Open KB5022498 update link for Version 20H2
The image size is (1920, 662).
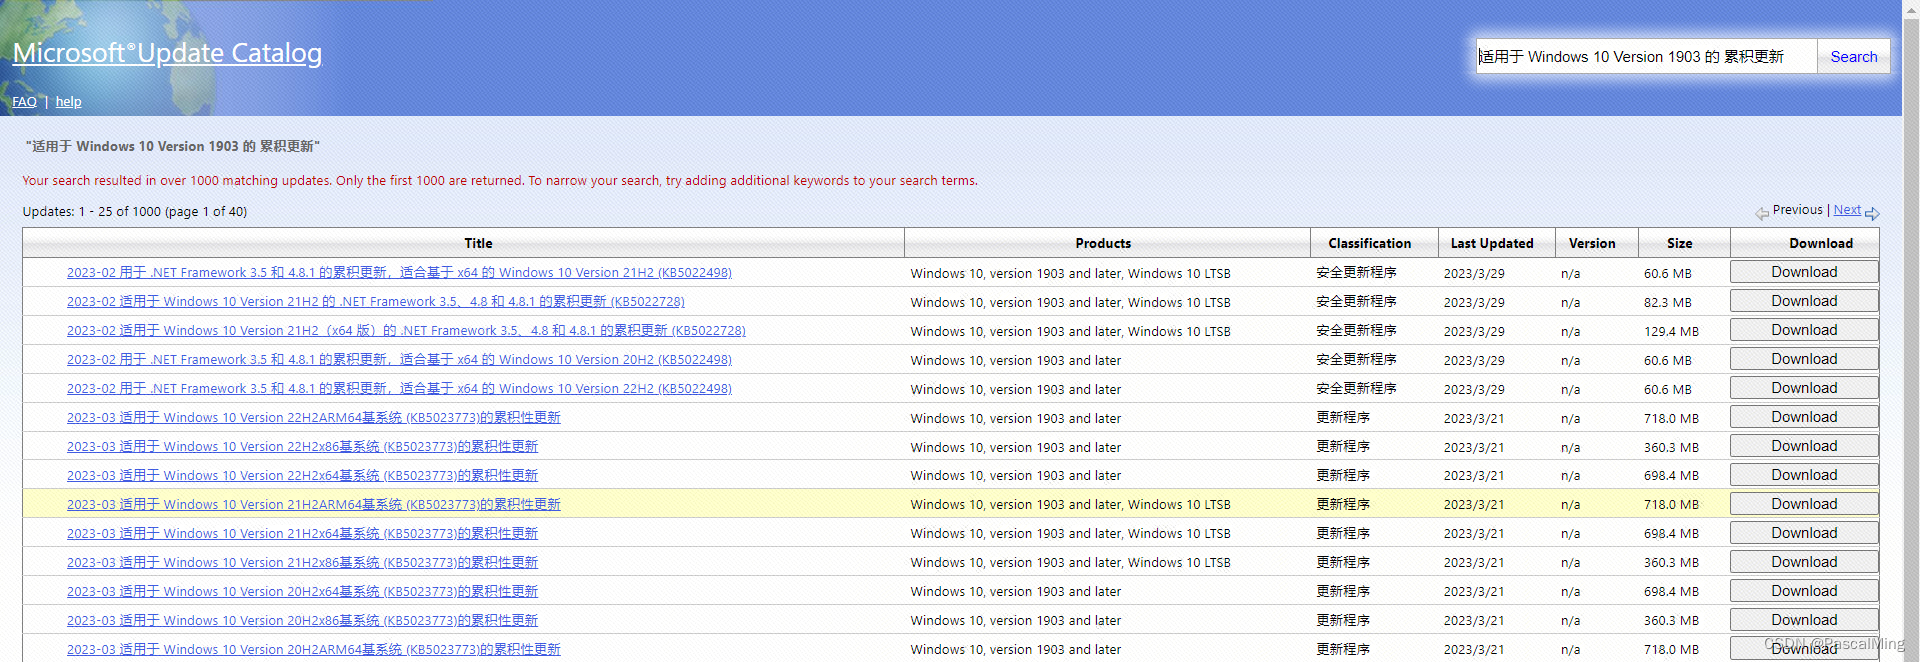399,360
